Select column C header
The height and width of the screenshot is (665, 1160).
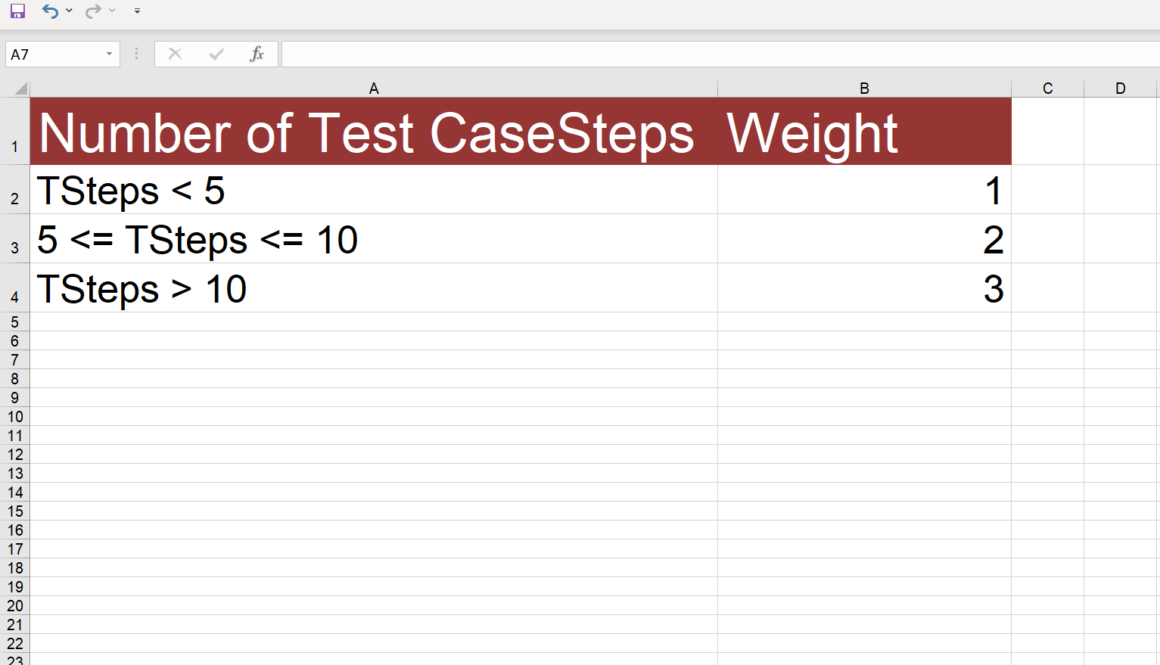1047,88
